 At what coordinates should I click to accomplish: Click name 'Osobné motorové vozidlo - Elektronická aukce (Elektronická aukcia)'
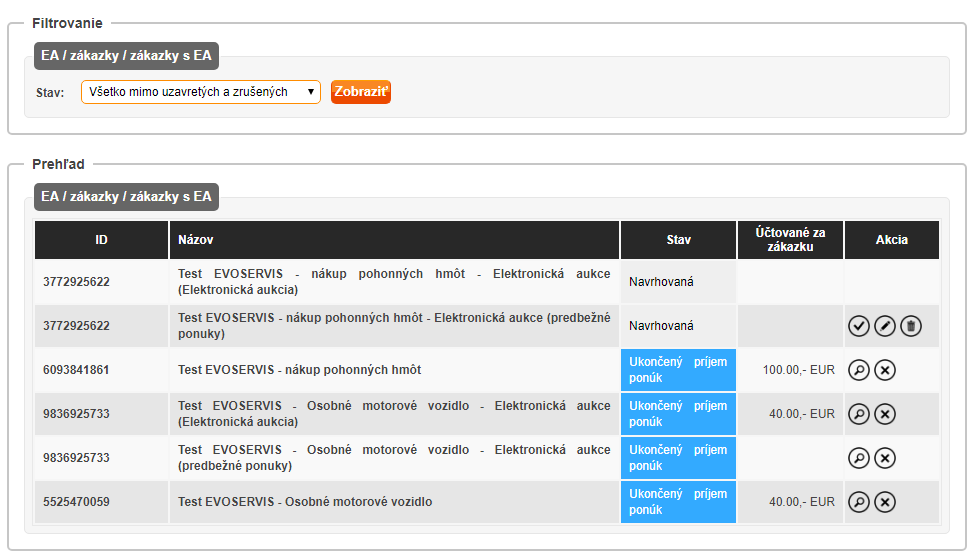coord(394,414)
